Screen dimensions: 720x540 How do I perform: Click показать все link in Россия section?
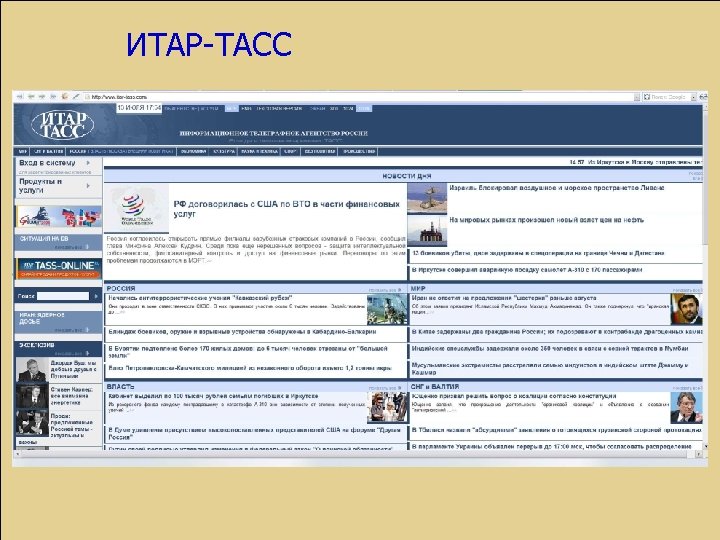tap(385, 290)
